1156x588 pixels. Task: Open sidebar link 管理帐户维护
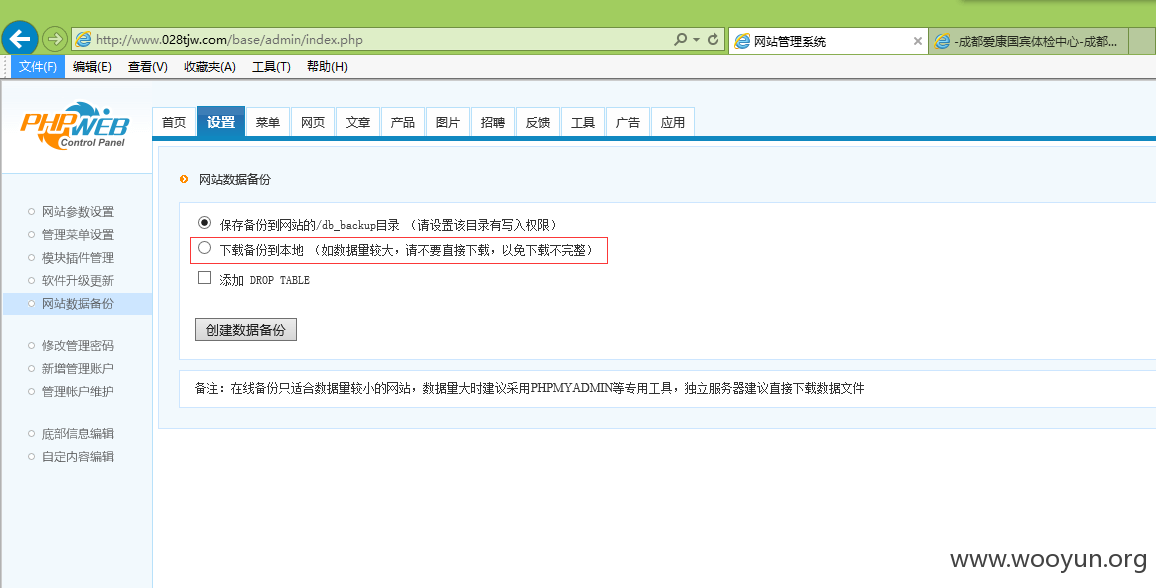click(x=77, y=391)
